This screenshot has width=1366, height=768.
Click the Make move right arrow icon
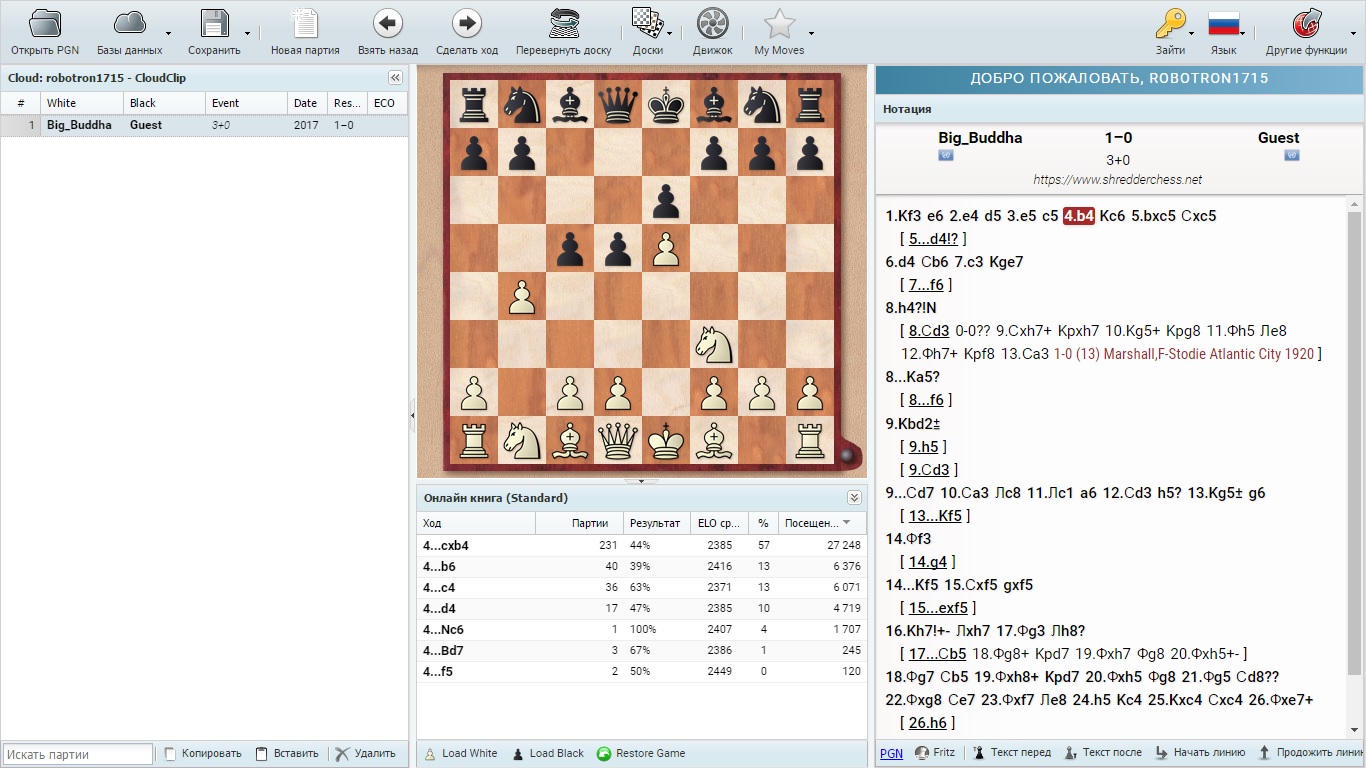click(466, 24)
